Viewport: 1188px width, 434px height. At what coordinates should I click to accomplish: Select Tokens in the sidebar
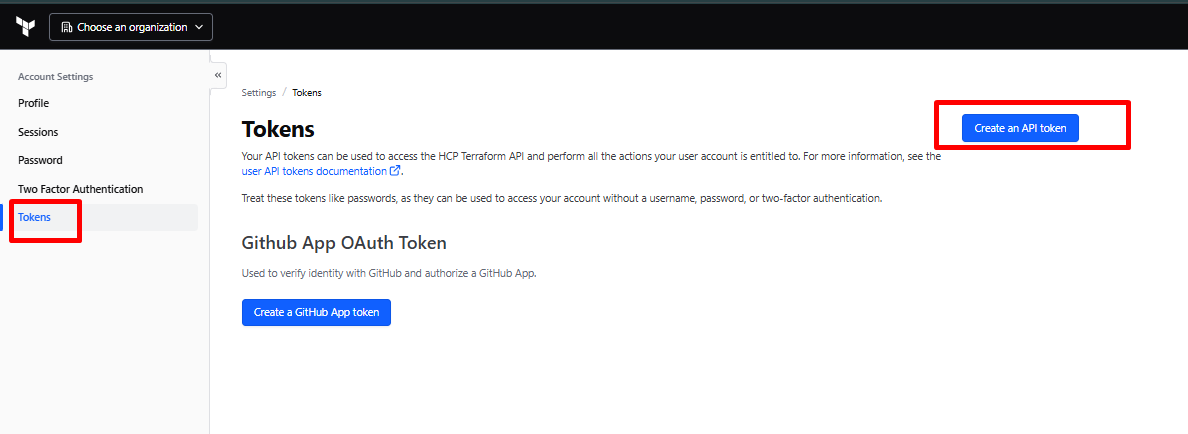(x=34, y=217)
